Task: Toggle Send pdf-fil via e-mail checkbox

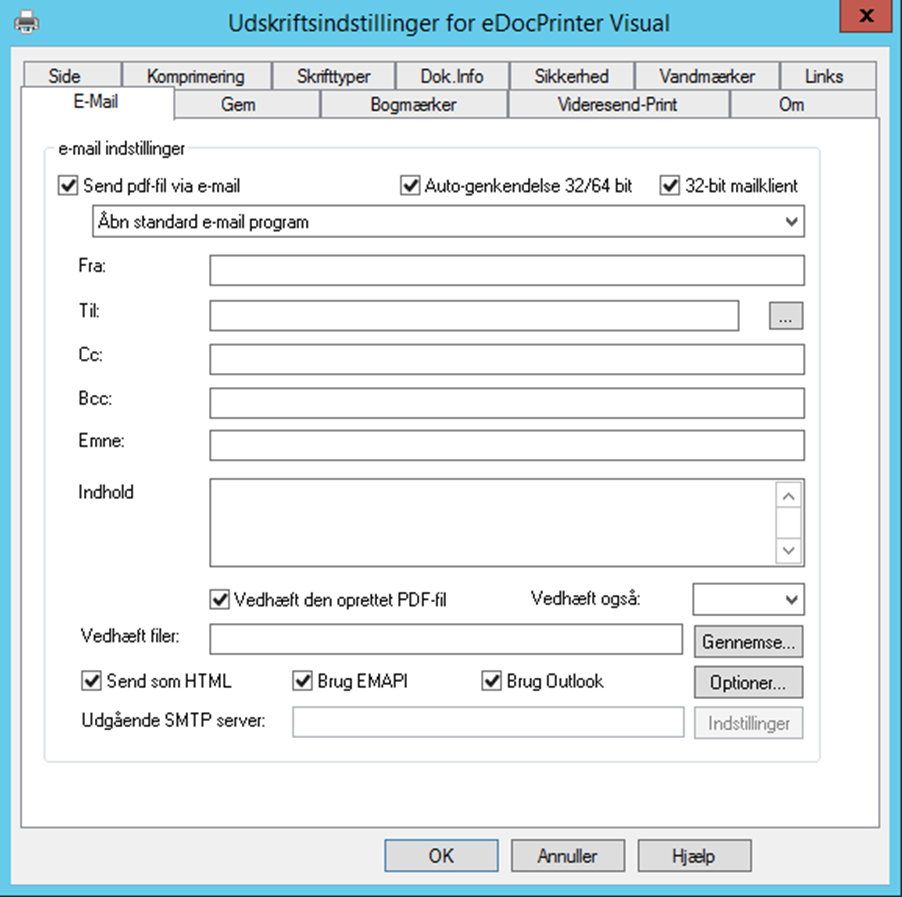Action: click(x=68, y=186)
